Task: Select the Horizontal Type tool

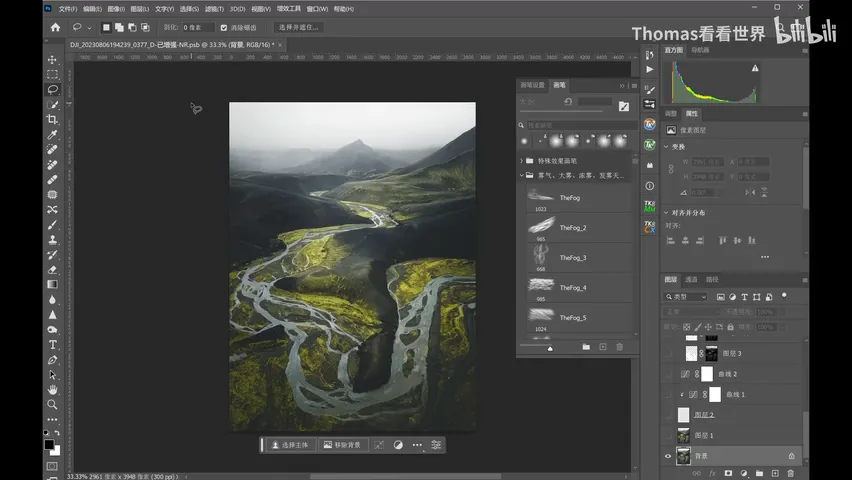Action: [52, 345]
